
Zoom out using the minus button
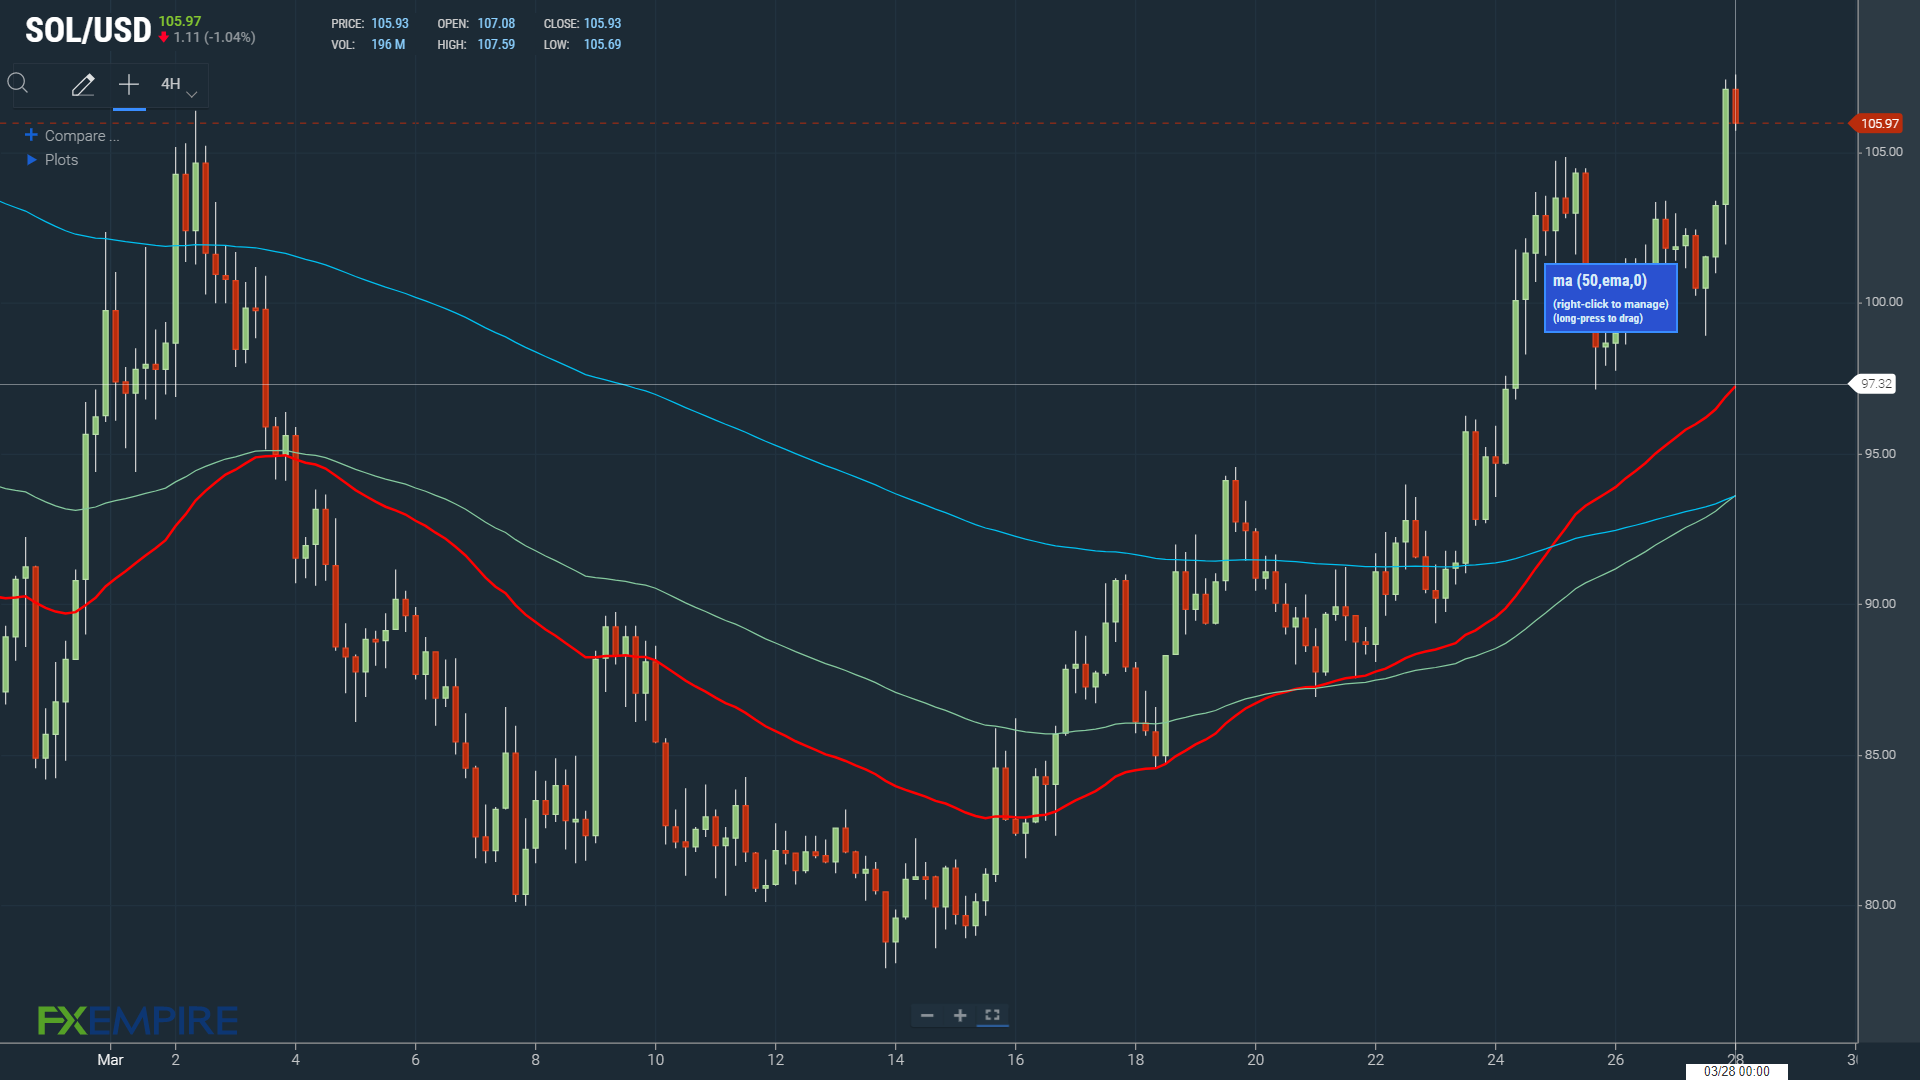tap(927, 1015)
